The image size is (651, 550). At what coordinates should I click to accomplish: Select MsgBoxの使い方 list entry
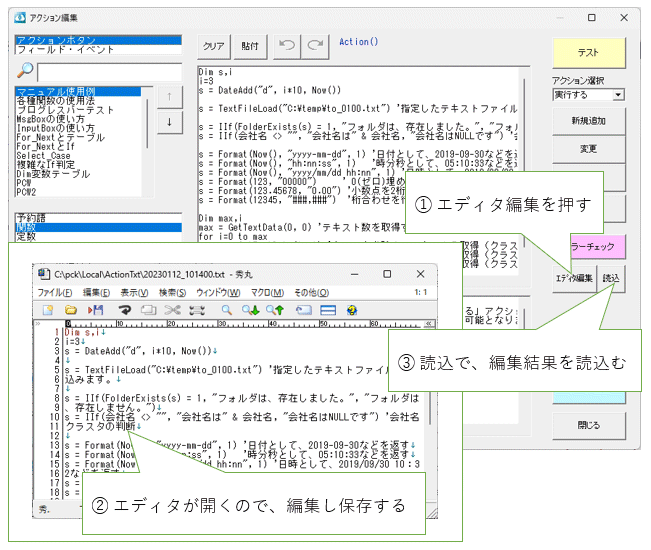[x=79, y=119]
